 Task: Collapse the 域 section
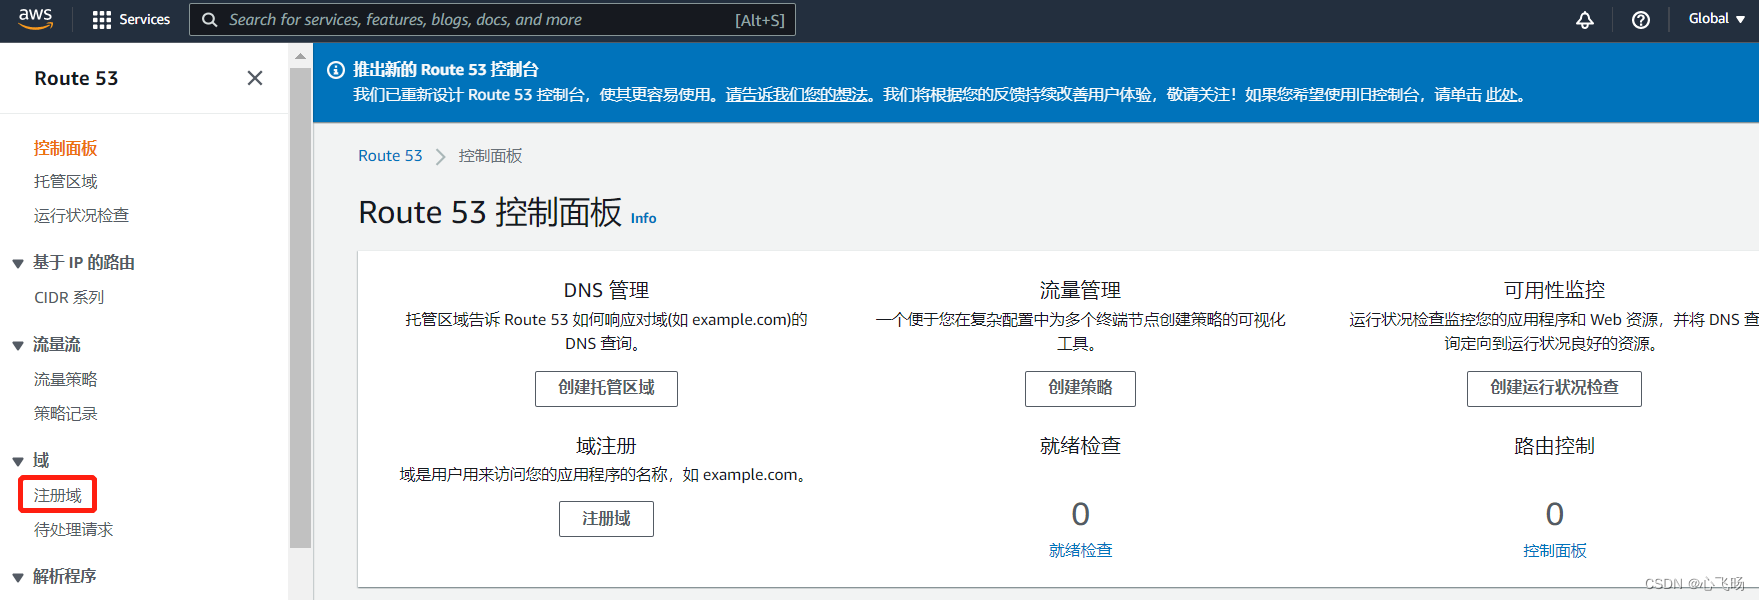tap(18, 462)
